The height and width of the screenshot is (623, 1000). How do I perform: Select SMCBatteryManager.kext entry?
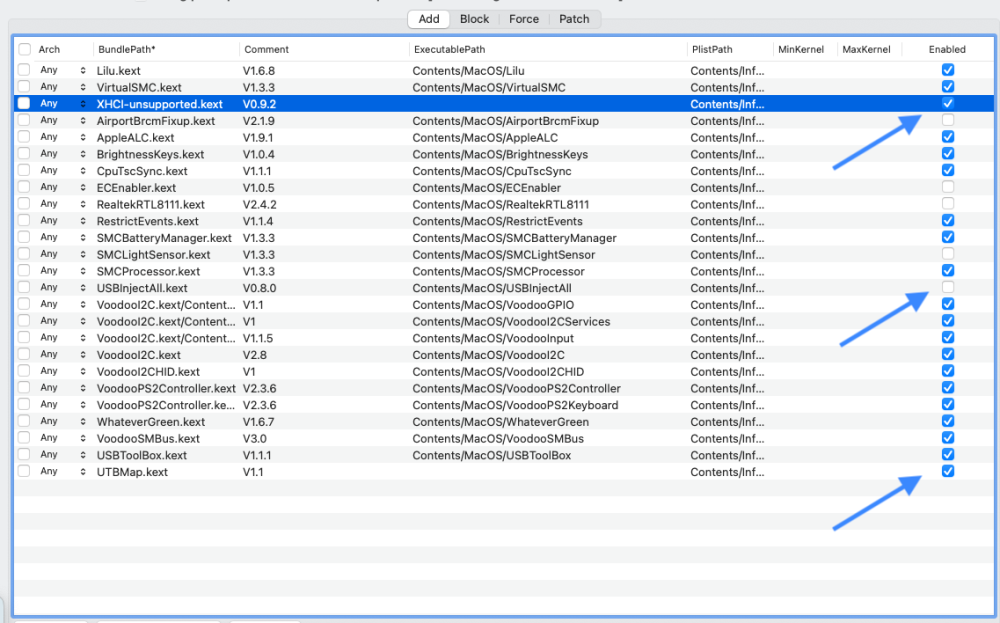click(164, 238)
